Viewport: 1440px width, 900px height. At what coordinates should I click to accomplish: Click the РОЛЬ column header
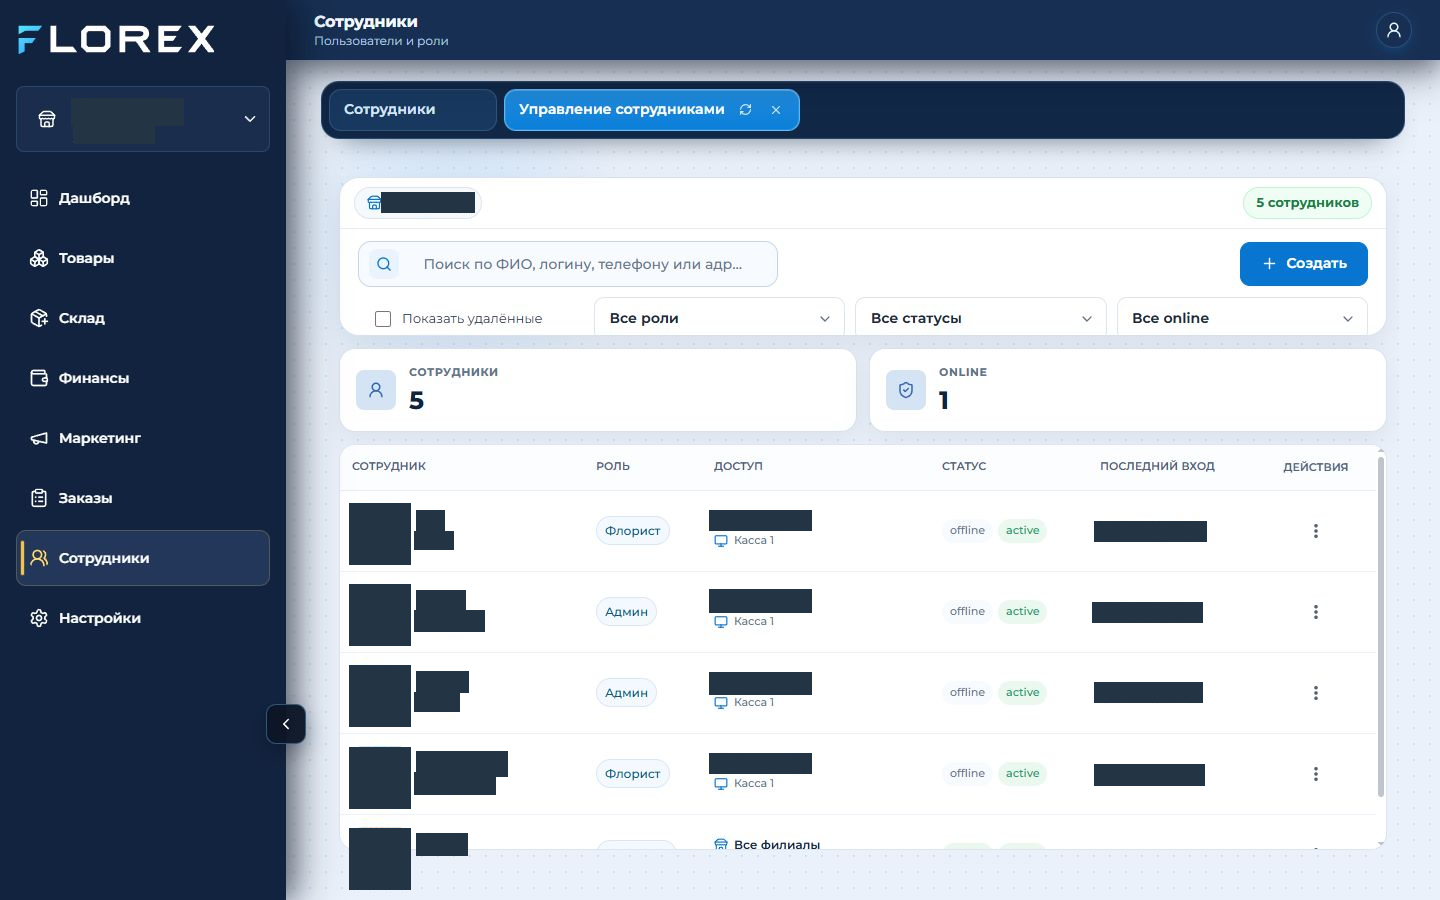pos(613,466)
